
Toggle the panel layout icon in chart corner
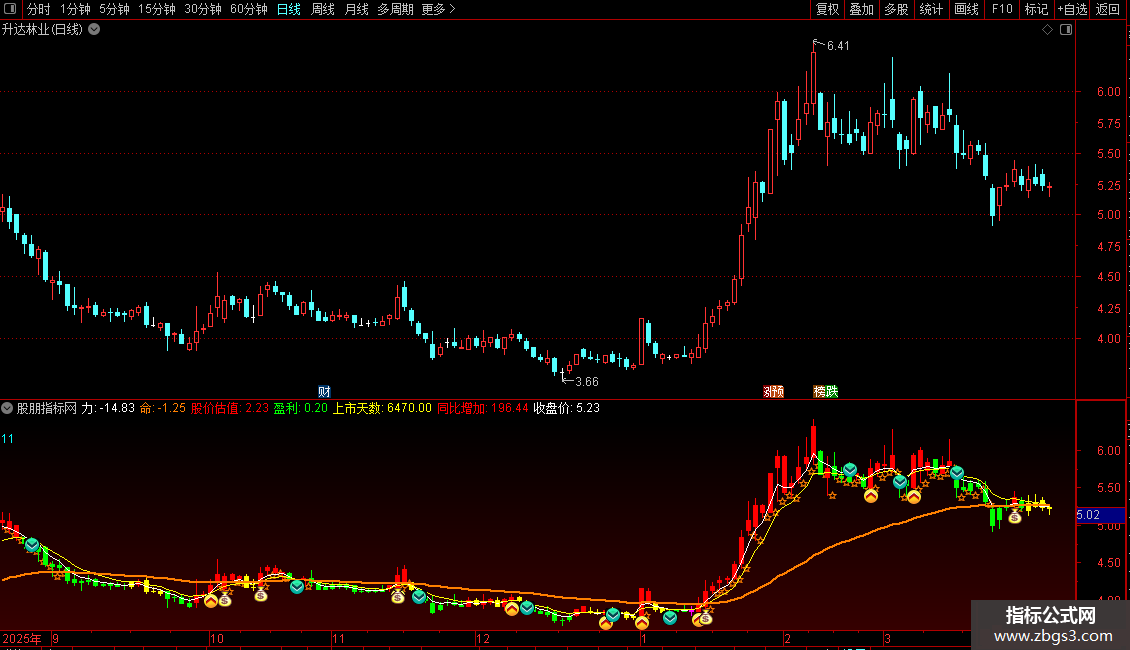[1066, 30]
